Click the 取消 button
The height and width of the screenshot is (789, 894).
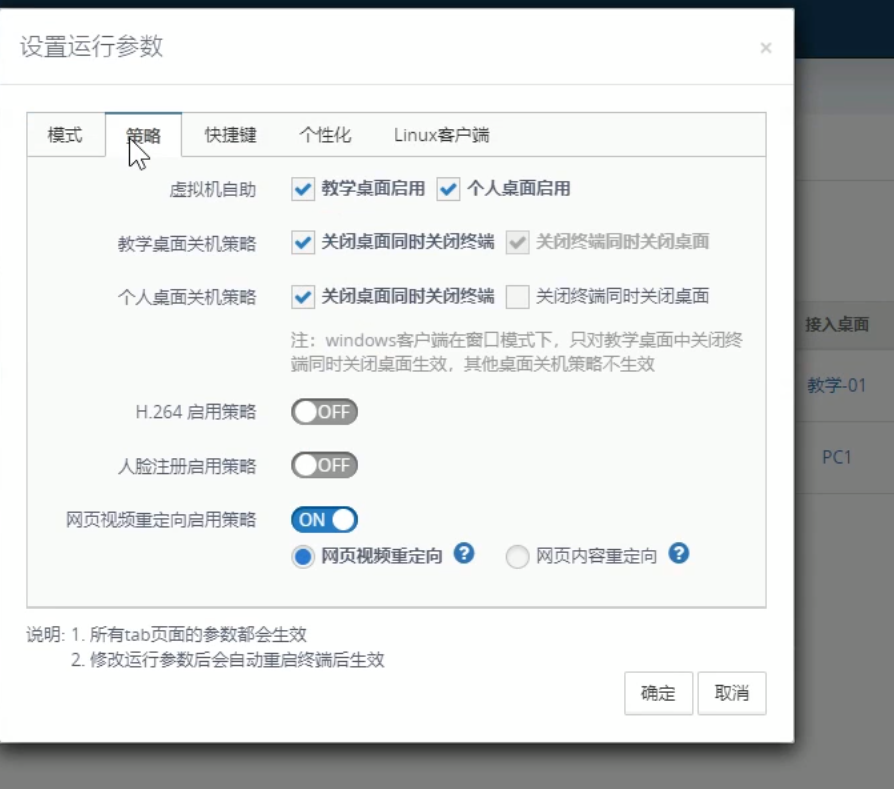(732, 693)
